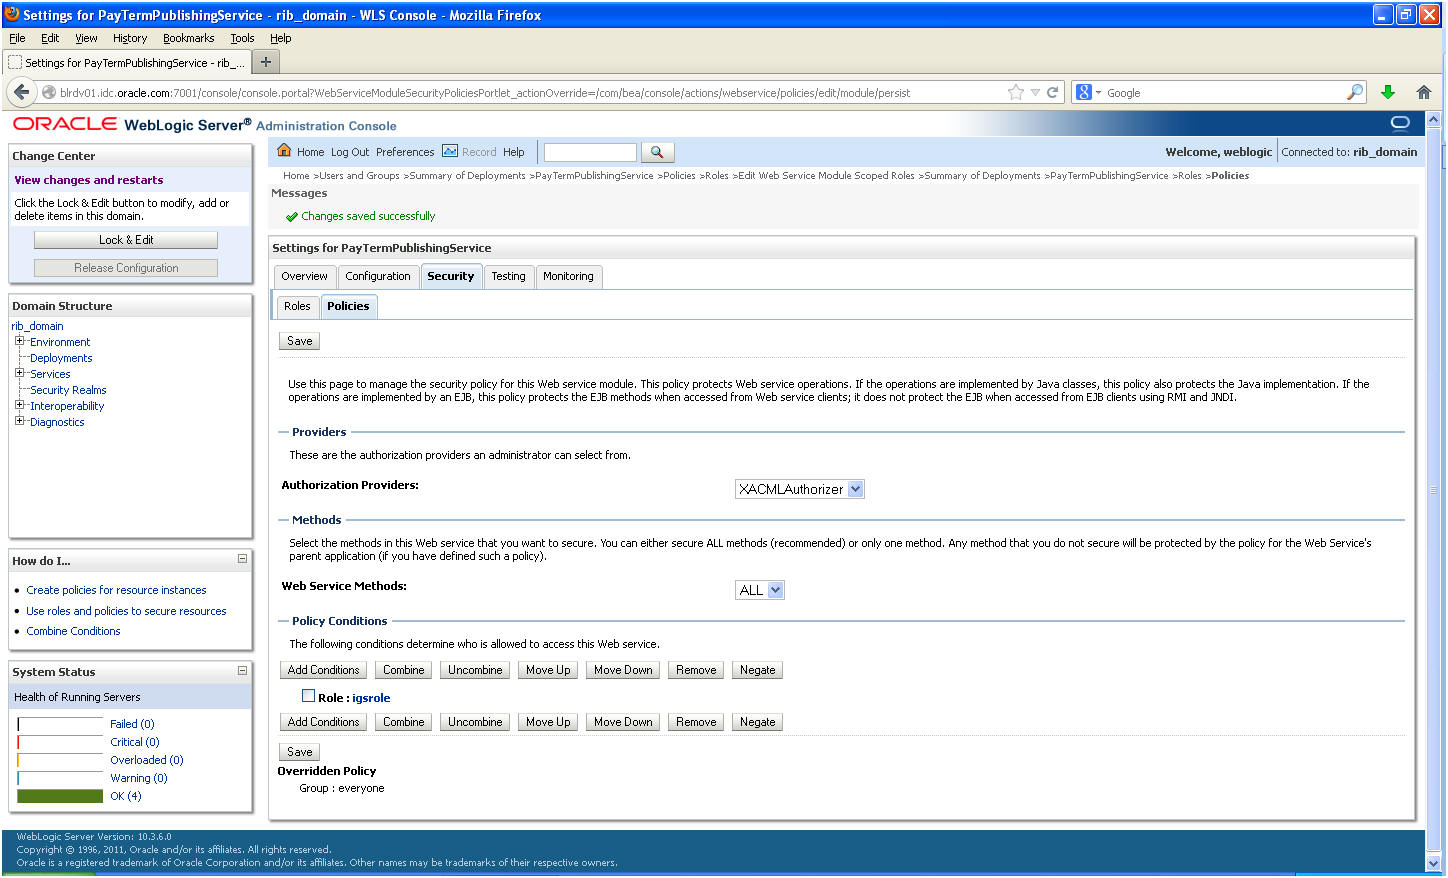Open the URL history dropdown arrow
This screenshot has width=1448, height=878.
pos(1035,92)
